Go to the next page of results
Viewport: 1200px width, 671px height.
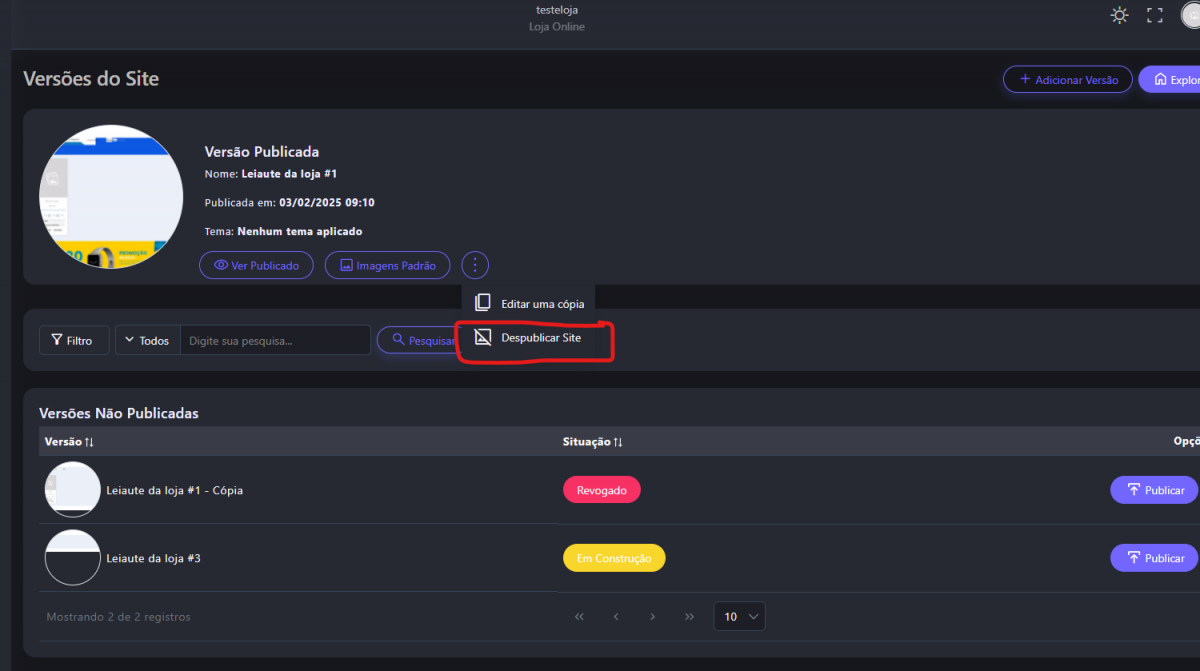point(652,617)
